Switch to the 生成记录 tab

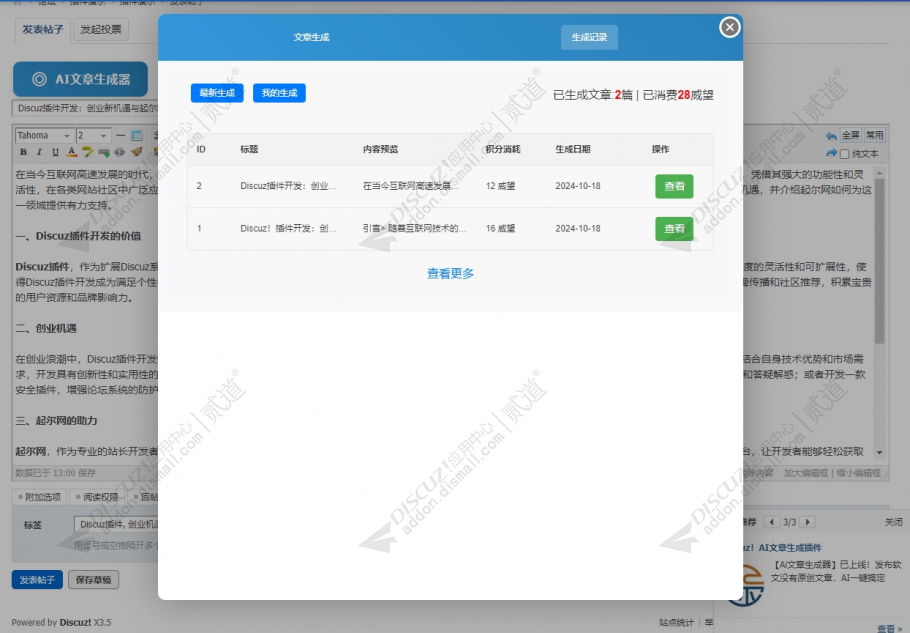click(x=589, y=37)
